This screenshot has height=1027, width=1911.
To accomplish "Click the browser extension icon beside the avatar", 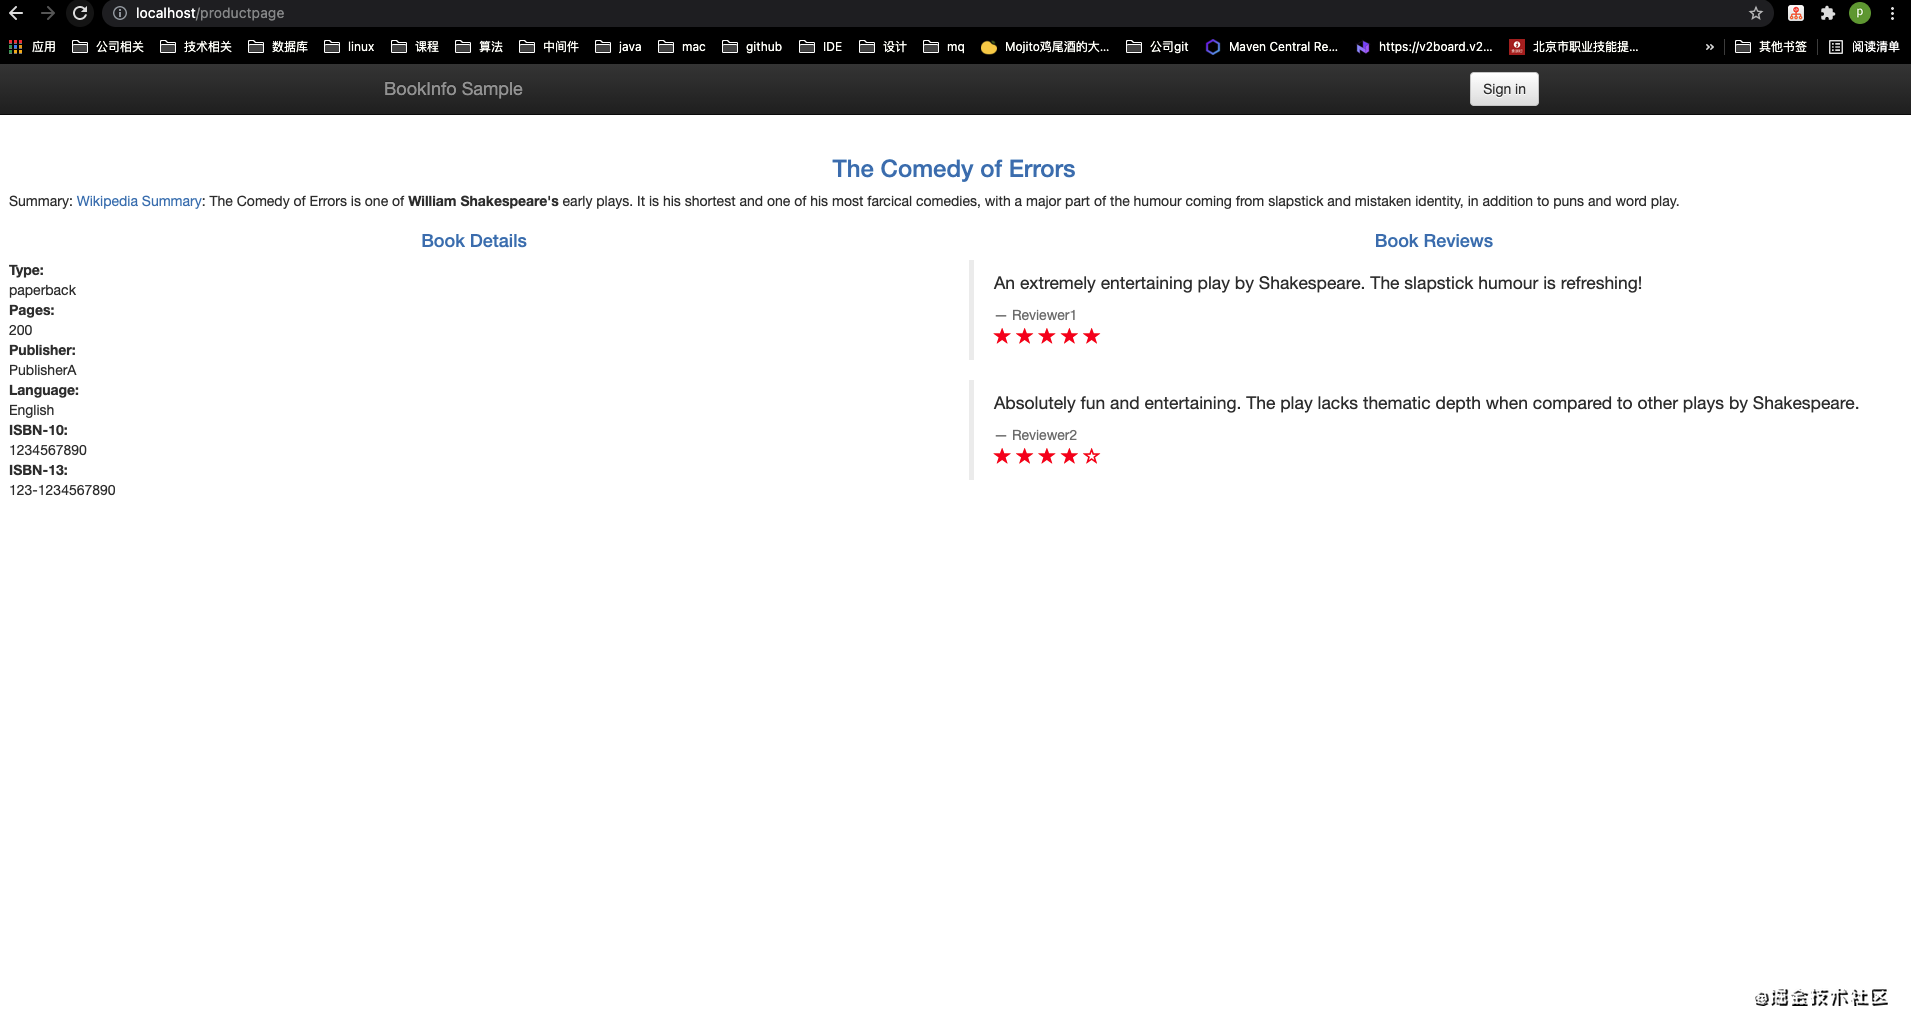I will (x=1827, y=14).
